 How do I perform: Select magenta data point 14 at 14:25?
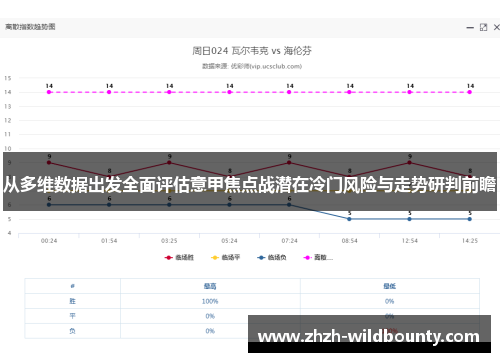tap(470, 92)
